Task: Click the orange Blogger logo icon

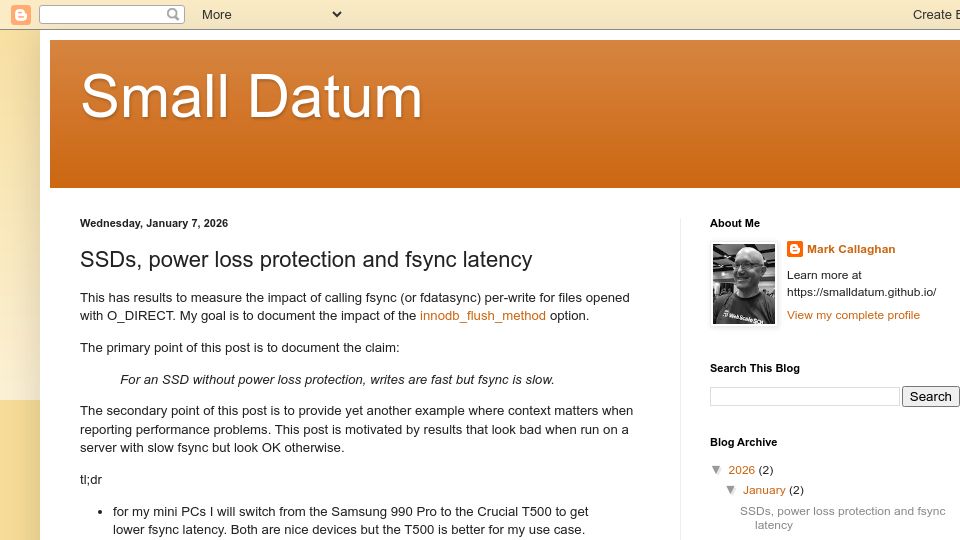Action: coord(21,15)
